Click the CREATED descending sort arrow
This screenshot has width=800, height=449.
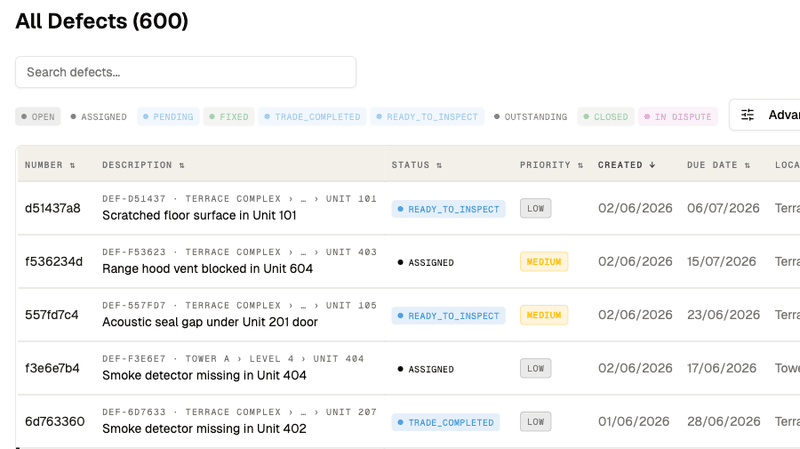tap(652, 165)
